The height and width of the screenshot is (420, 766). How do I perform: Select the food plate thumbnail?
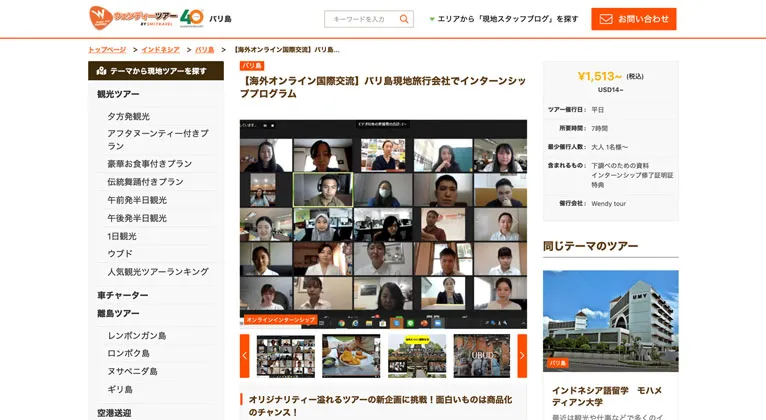point(351,356)
